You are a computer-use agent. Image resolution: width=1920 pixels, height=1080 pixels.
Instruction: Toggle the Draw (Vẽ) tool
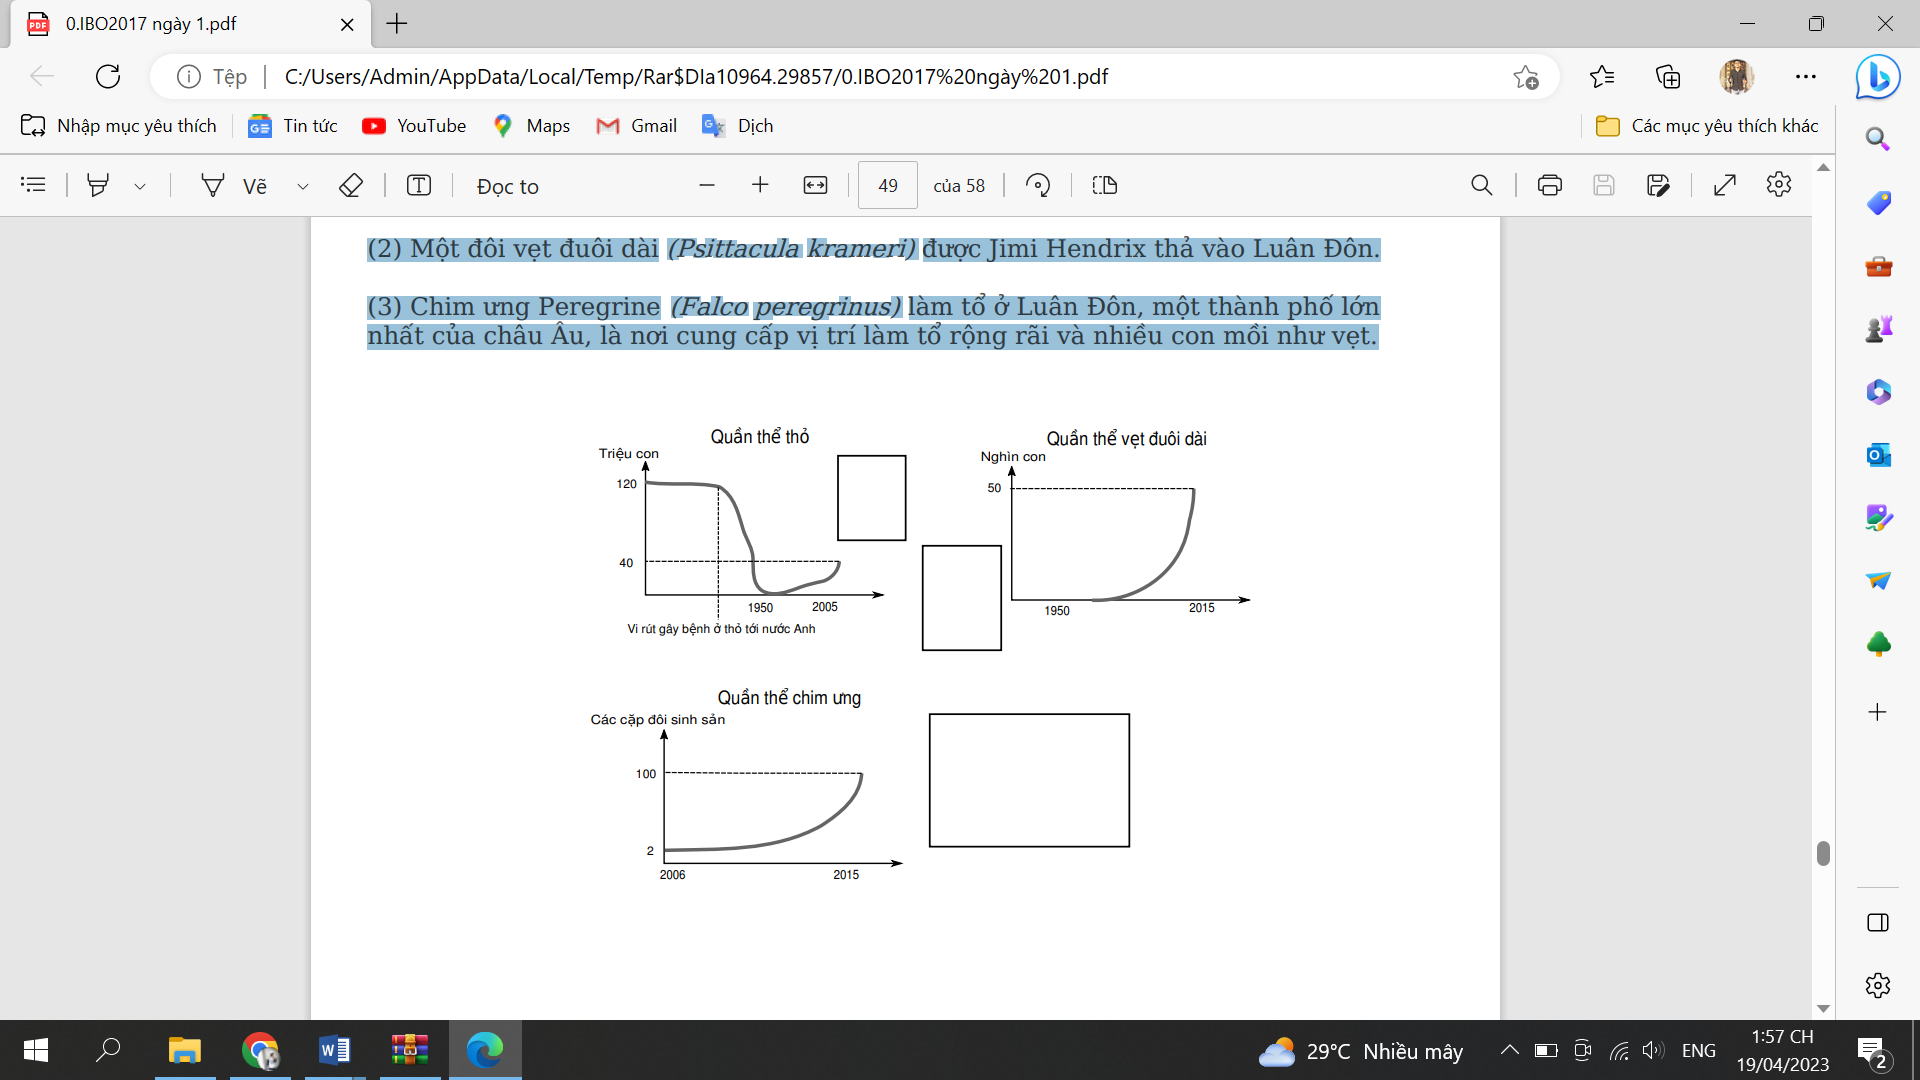click(234, 185)
